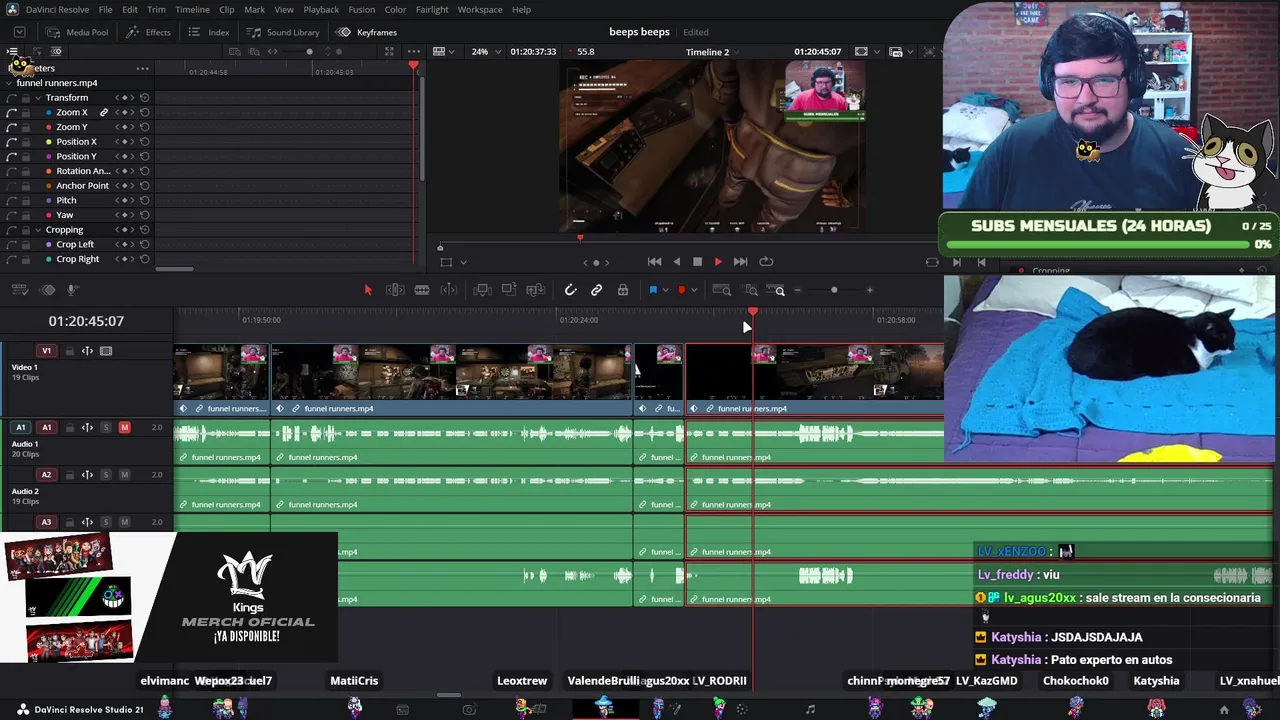Activate the Trim Edit Mode tool
This screenshot has height=720, width=1280.
point(395,290)
